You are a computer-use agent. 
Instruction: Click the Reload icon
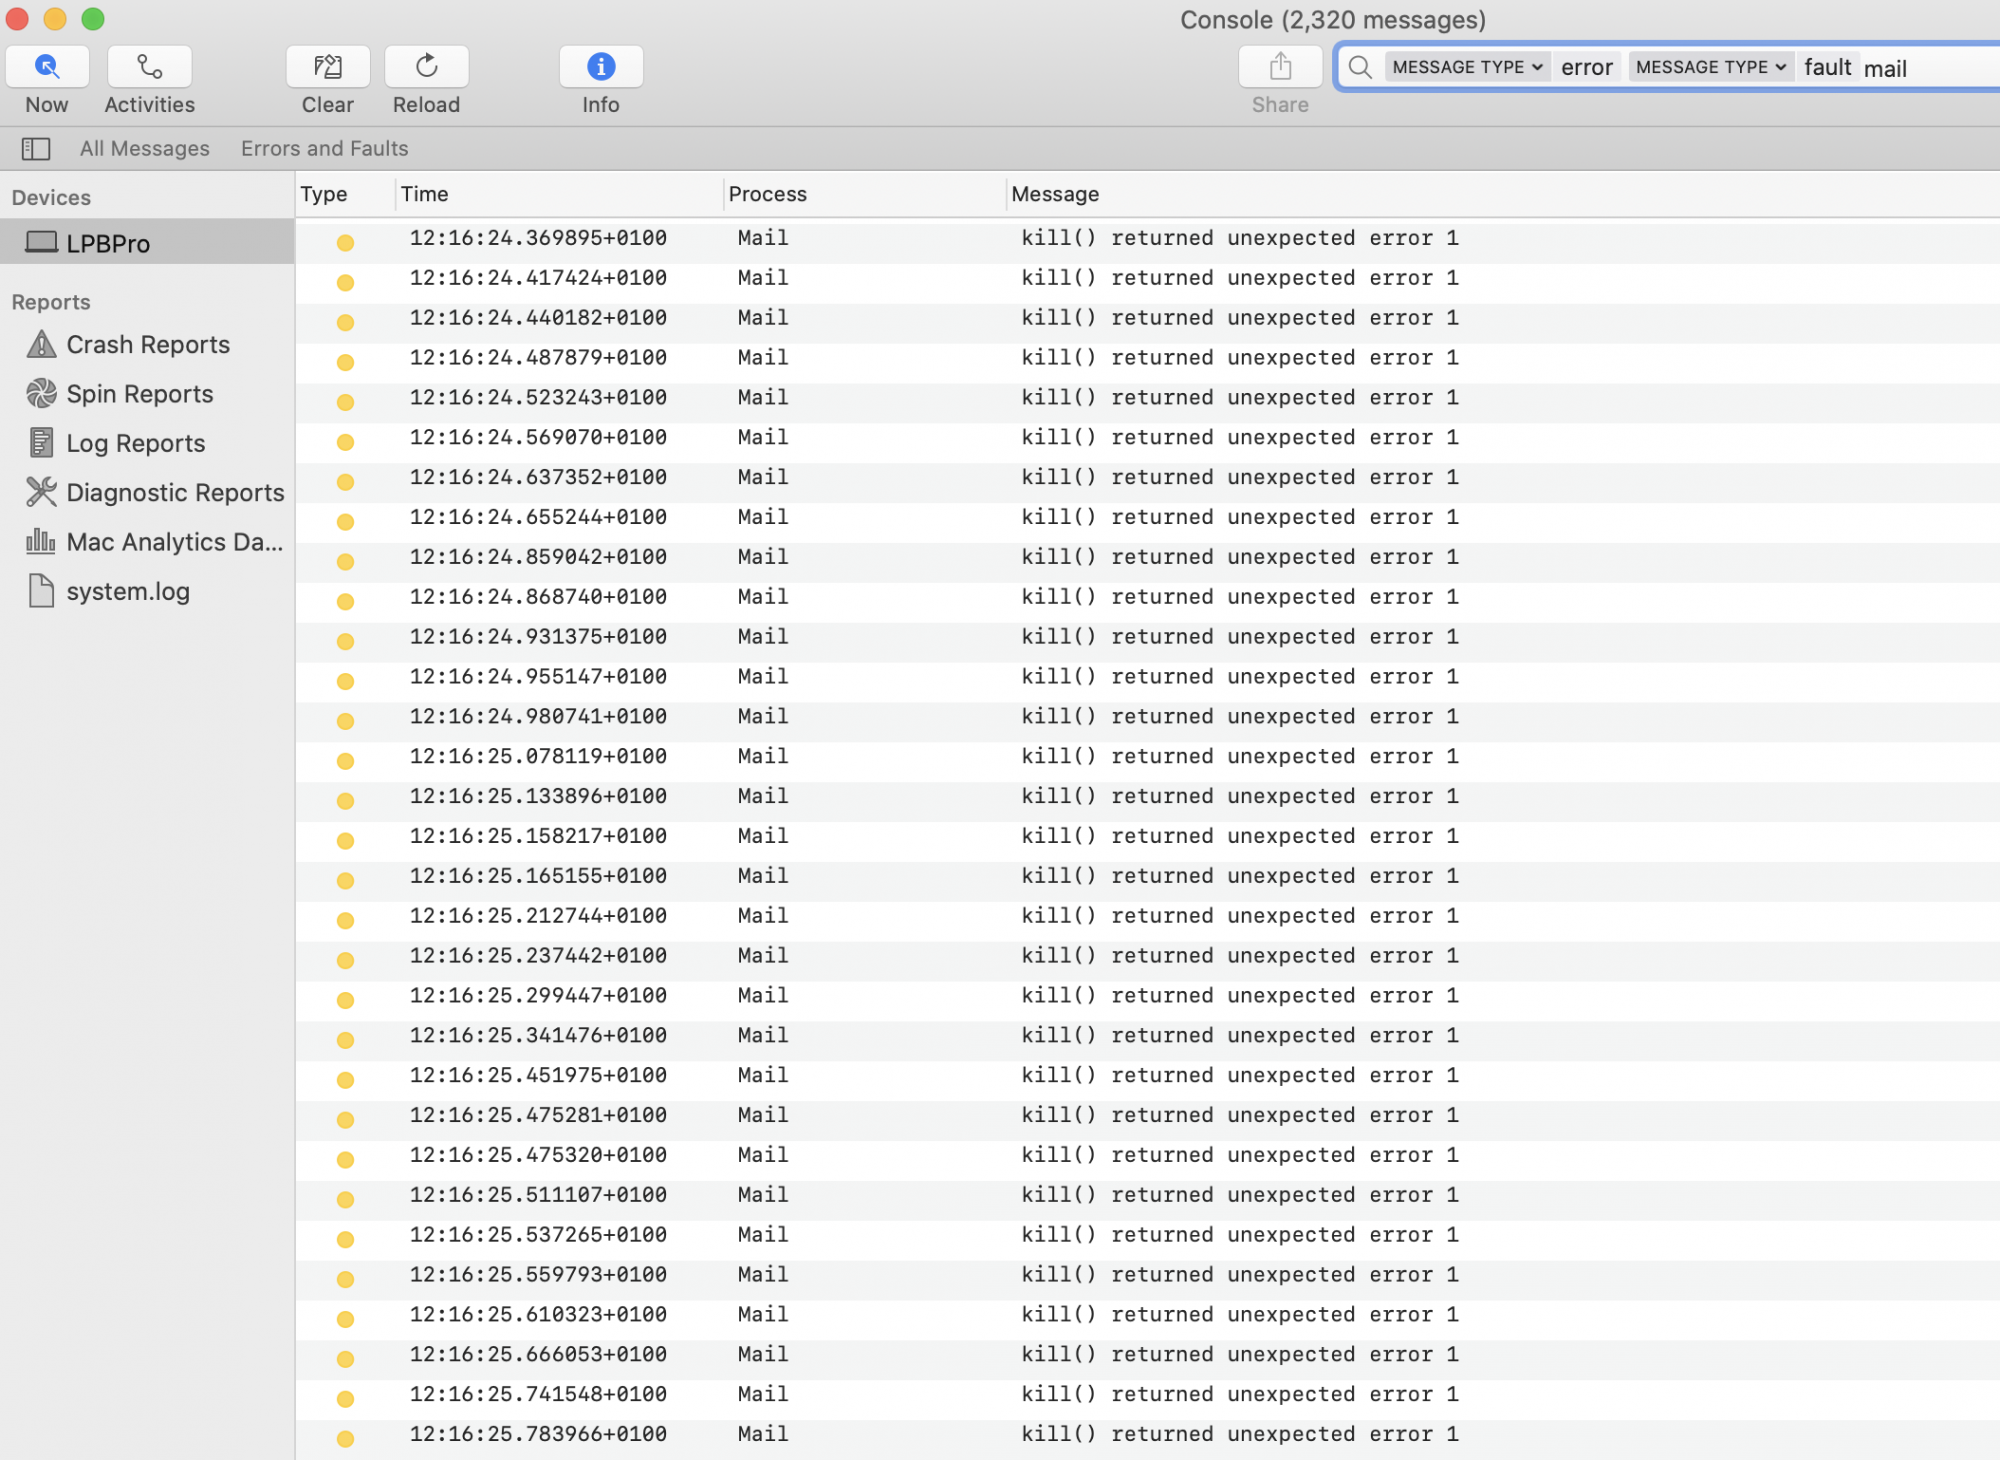426,67
